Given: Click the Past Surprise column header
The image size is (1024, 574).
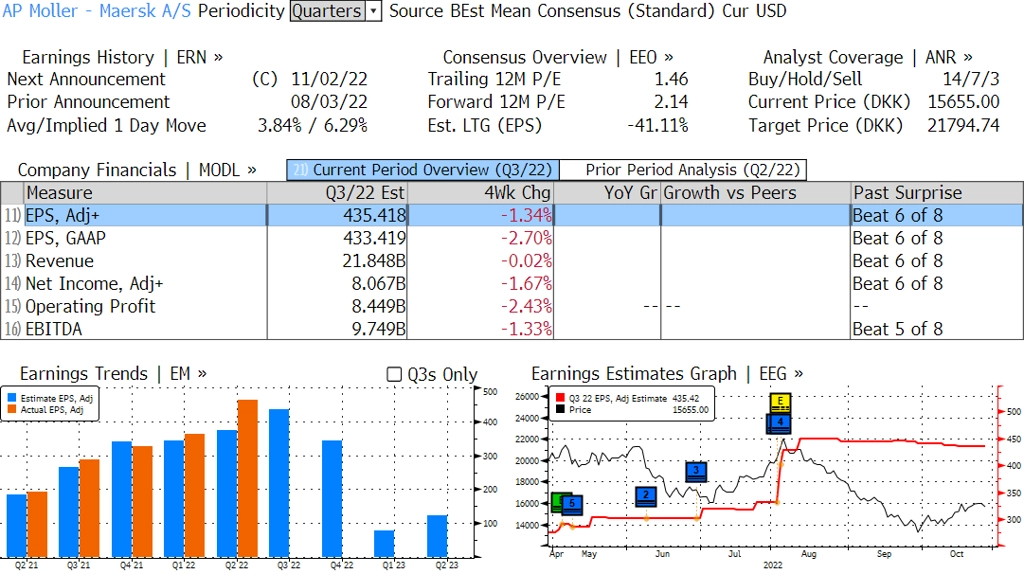Looking at the screenshot, I should (936, 193).
